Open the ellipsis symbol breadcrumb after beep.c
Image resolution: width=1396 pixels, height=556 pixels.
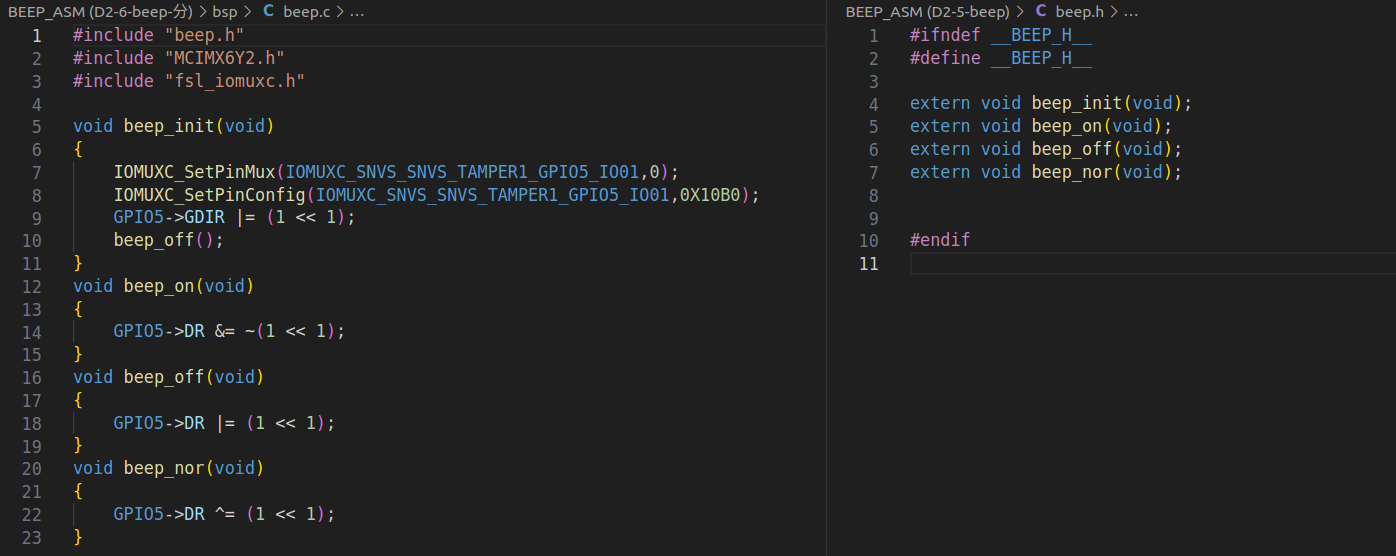pyautogui.click(x=356, y=12)
